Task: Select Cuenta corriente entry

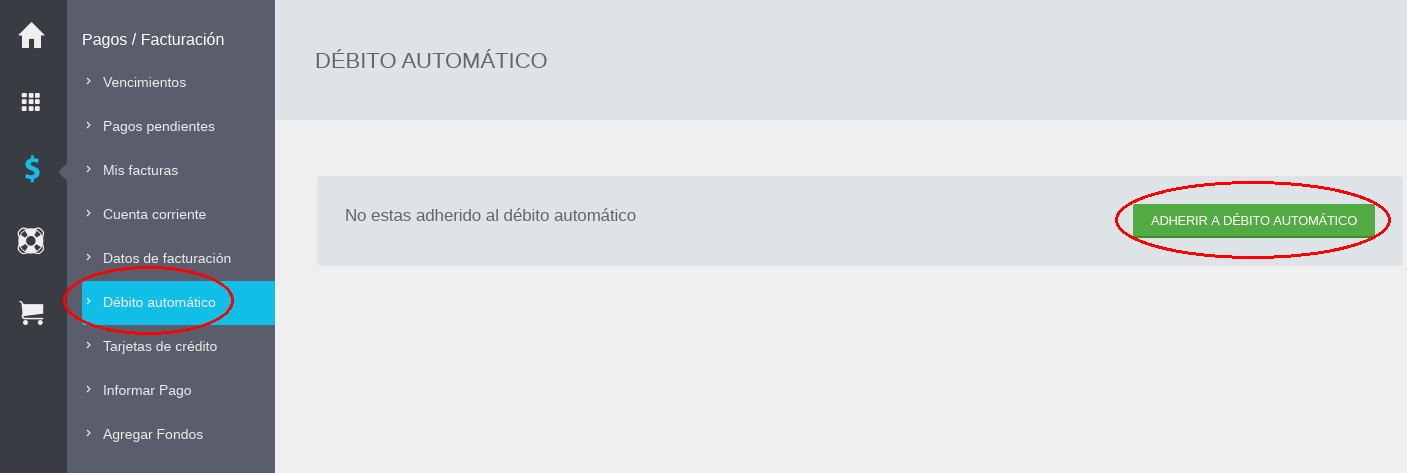Action: [x=154, y=214]
